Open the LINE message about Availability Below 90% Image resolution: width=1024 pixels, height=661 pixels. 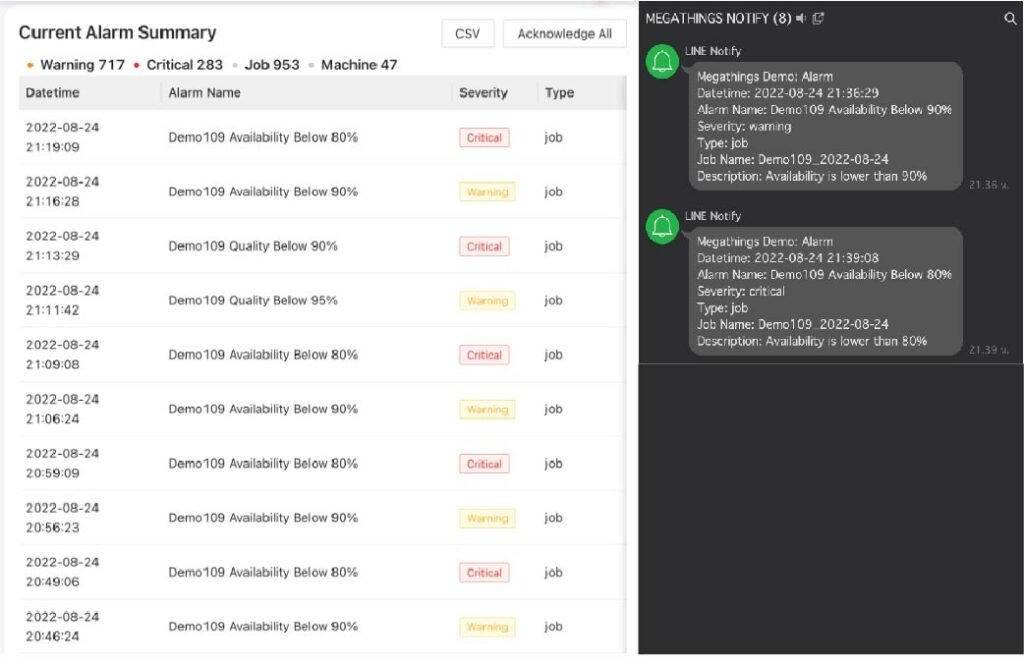[825, 126]
